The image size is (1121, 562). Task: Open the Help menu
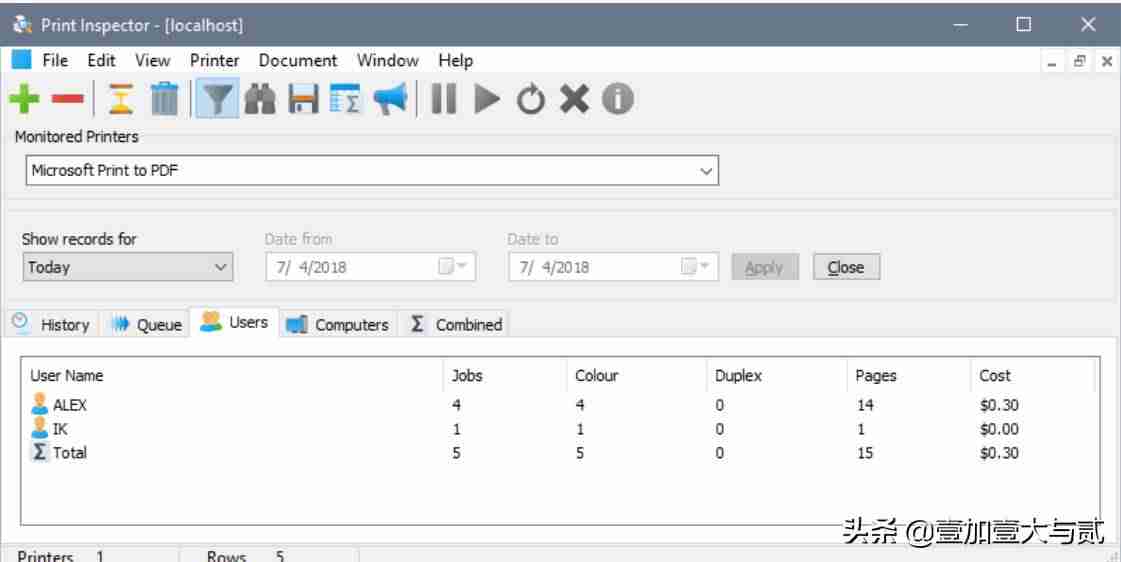pyautogui.click(x=455, y=61)
